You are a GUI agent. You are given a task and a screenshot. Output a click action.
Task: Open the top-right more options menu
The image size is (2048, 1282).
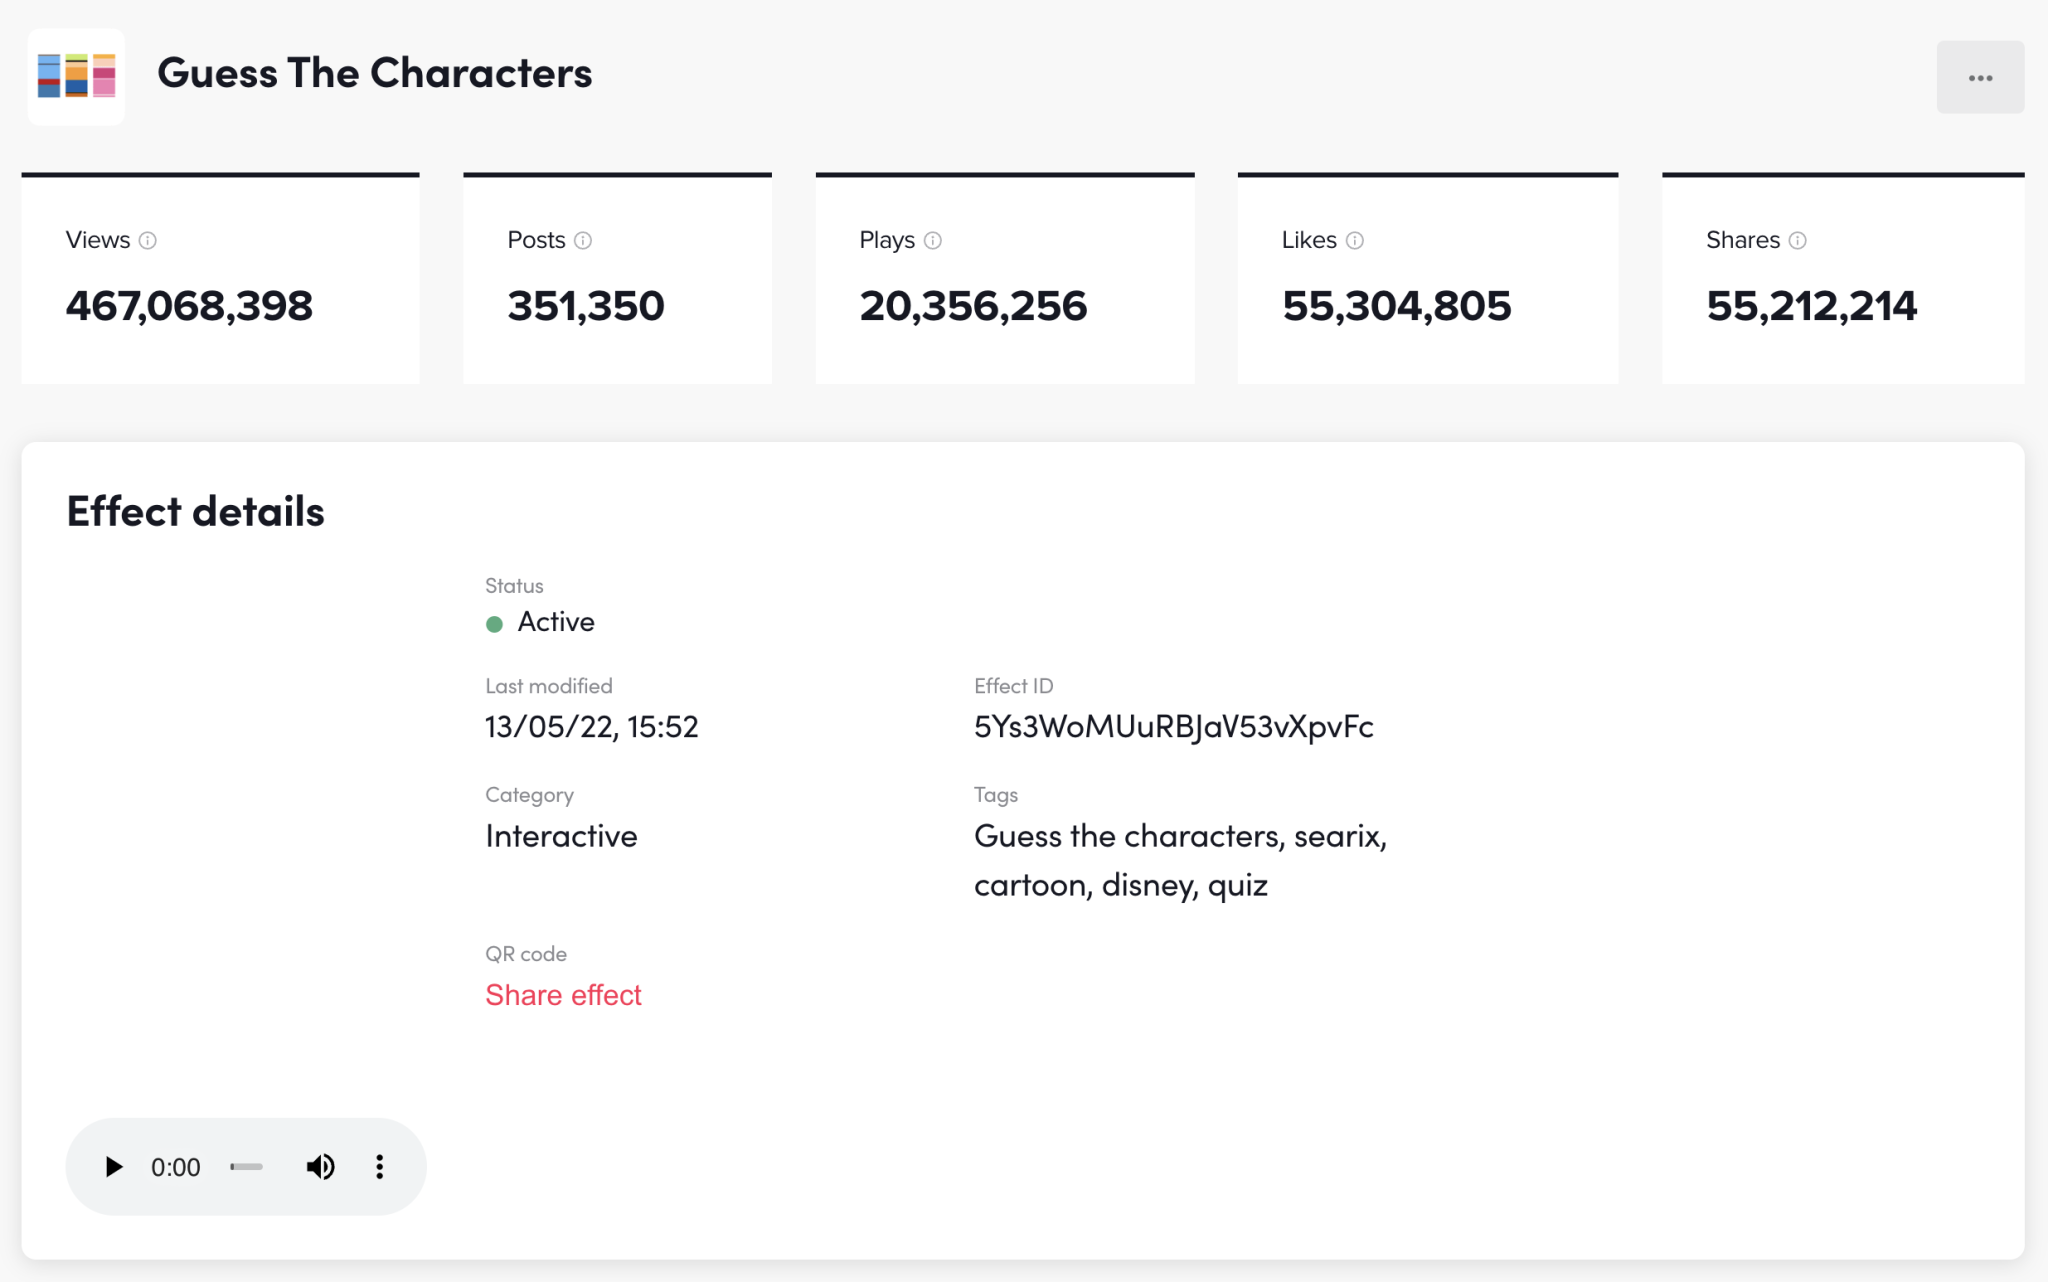pyautogui.click(x=1980, y=77)
